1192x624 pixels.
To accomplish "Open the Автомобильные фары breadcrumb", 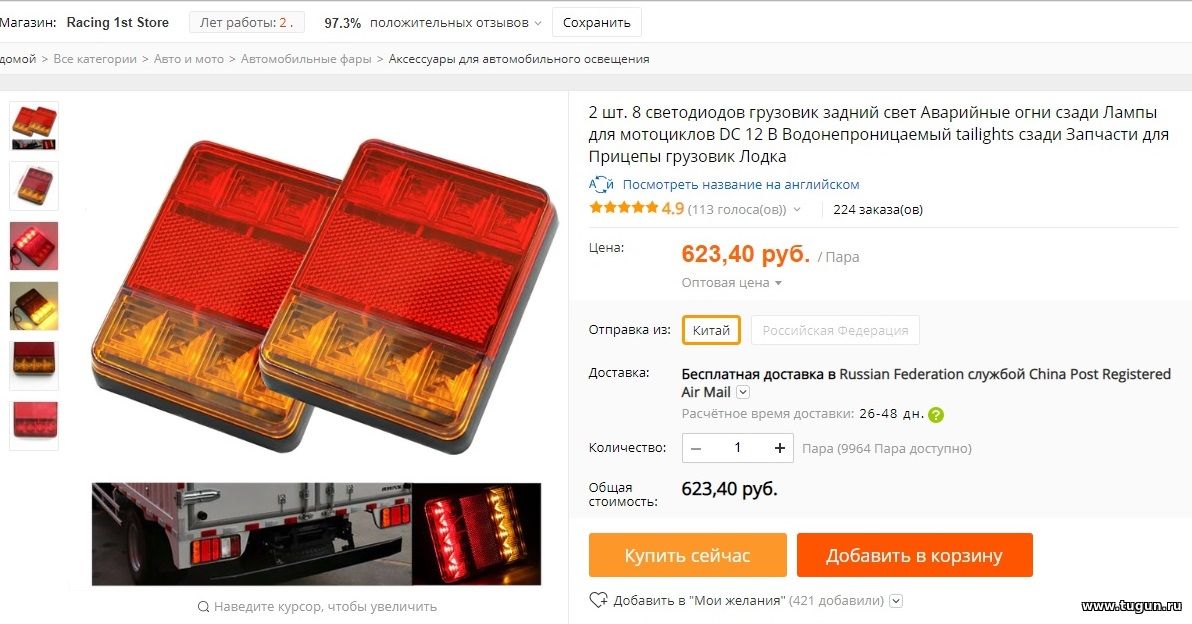I will (306, 59).
